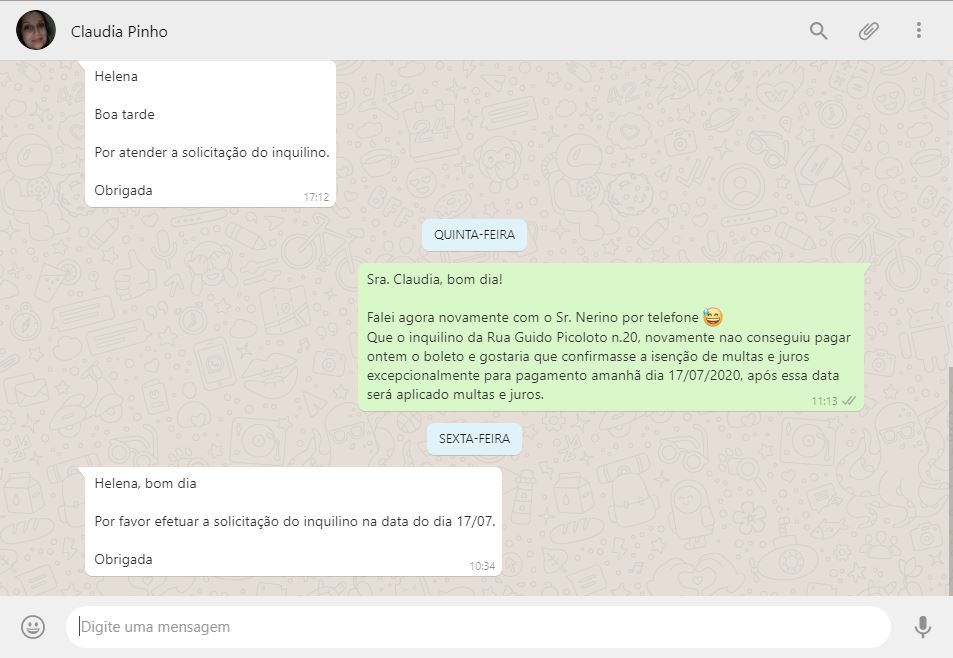Click the chat scrollbar on the right

[x=950, y=480]
